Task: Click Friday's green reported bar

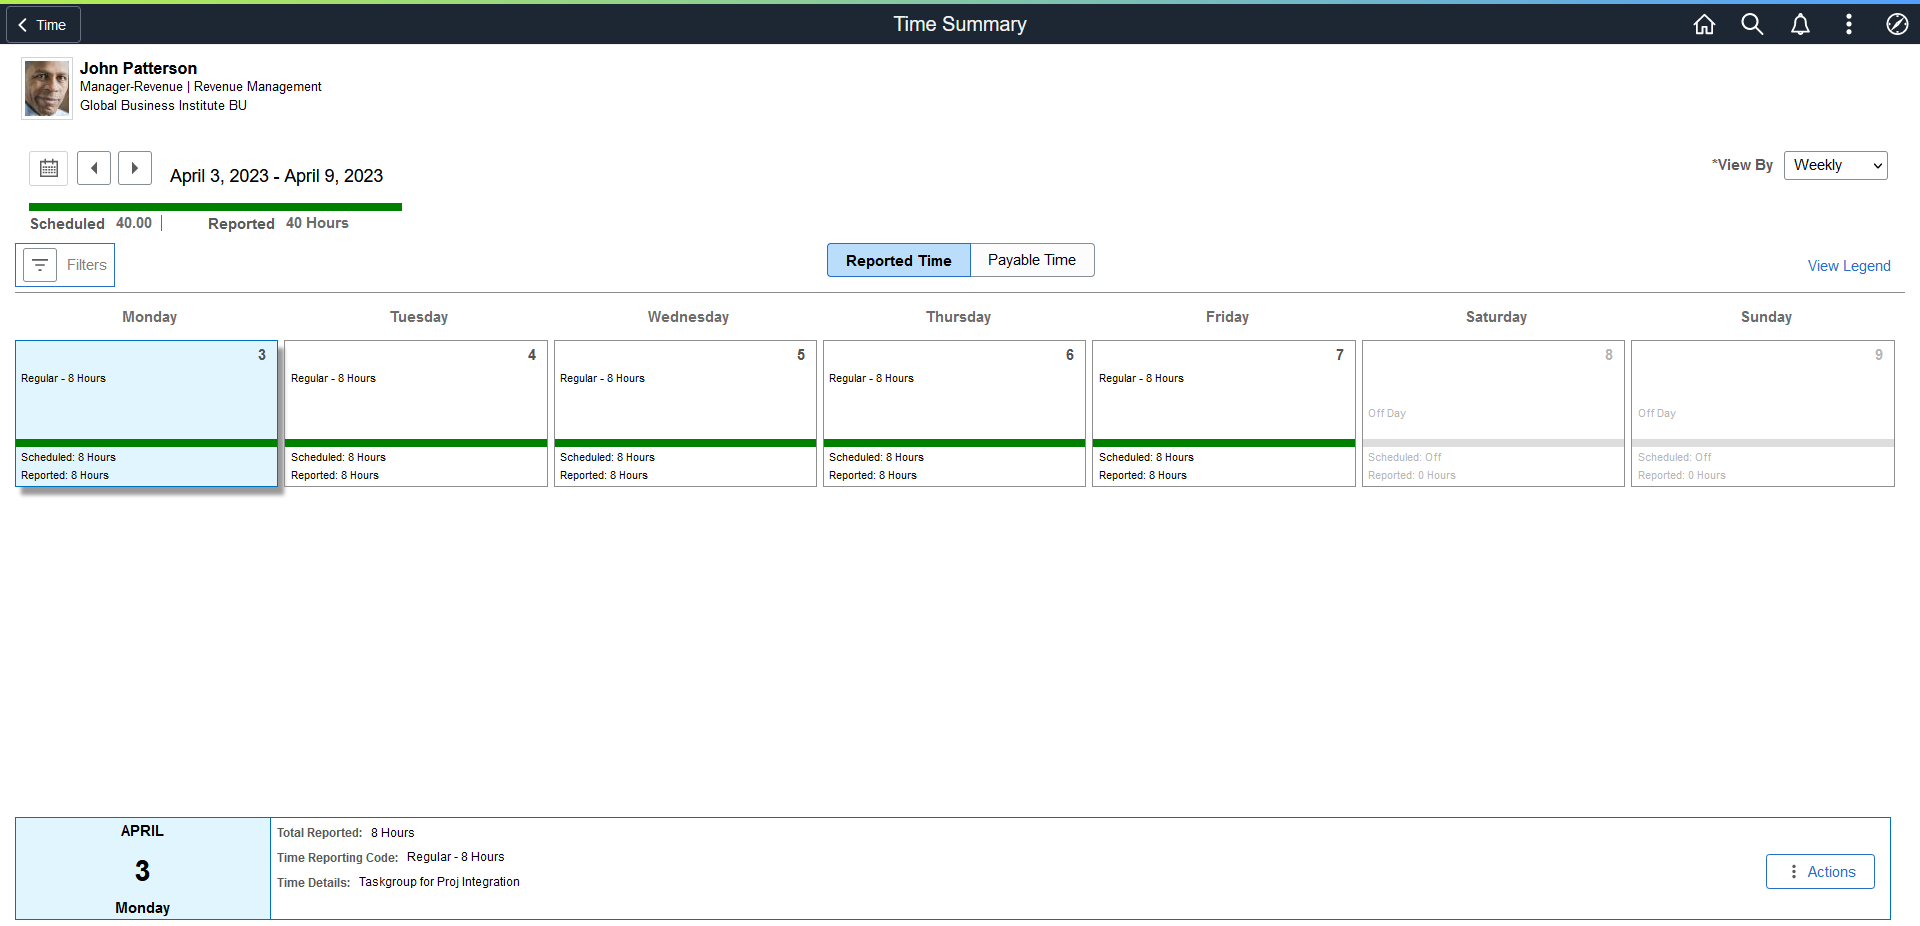Action: (x=1224, y=443)
